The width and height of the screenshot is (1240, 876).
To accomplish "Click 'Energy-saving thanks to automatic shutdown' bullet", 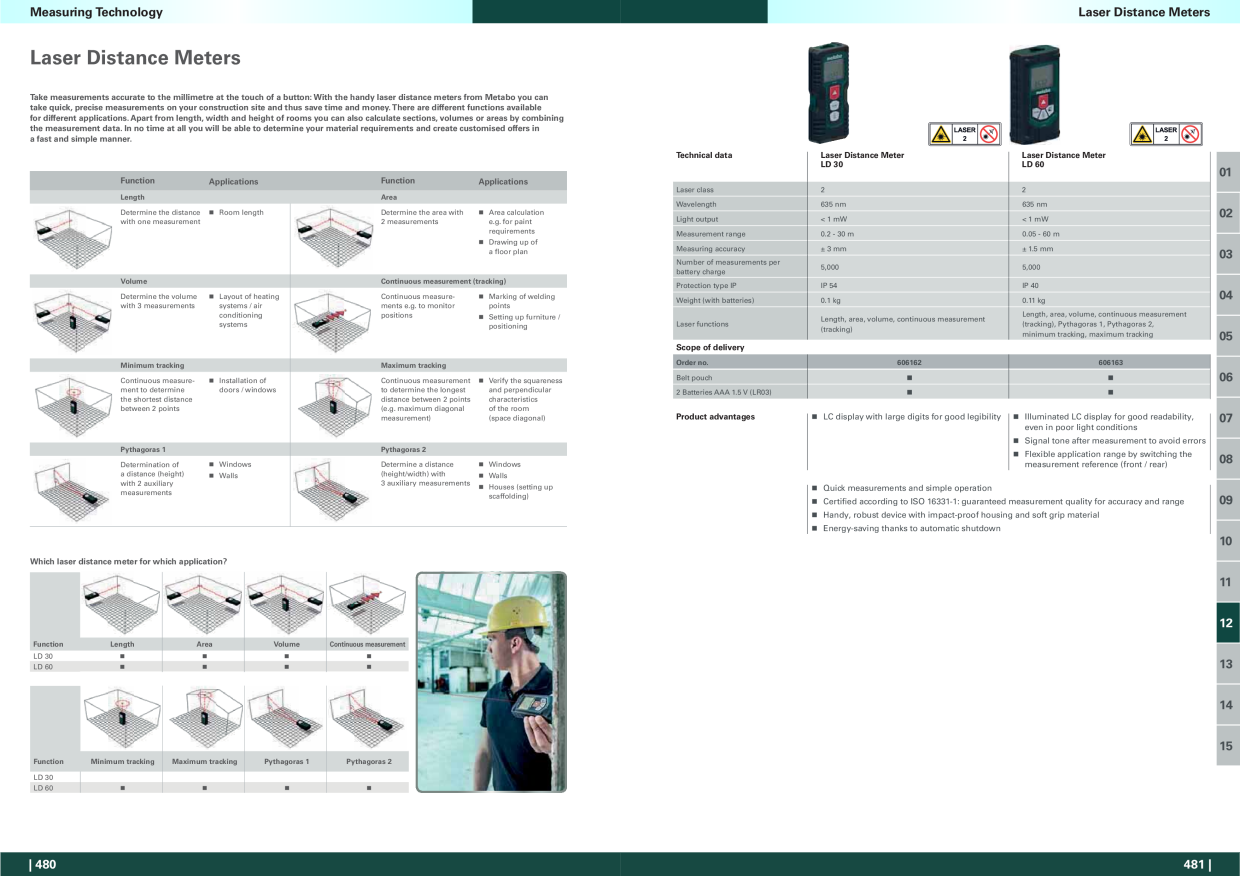I will (x=911, y=528).
